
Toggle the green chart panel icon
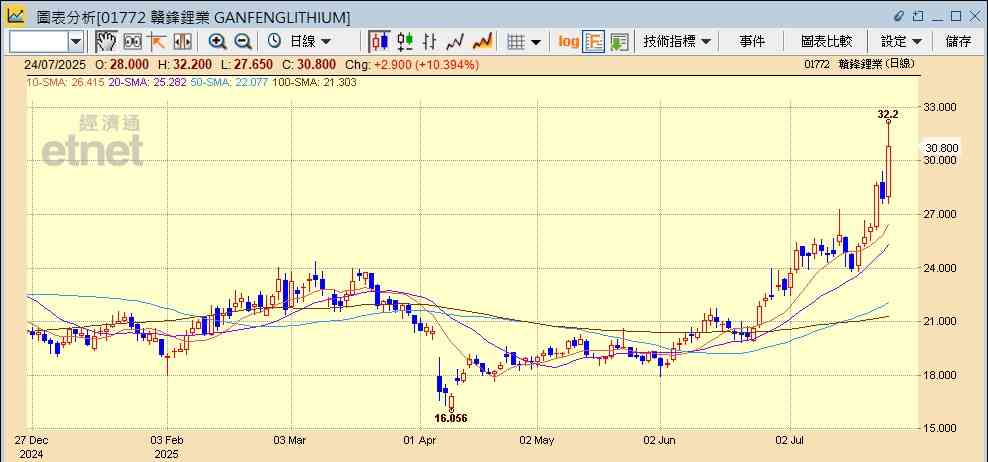coord(619,42)
